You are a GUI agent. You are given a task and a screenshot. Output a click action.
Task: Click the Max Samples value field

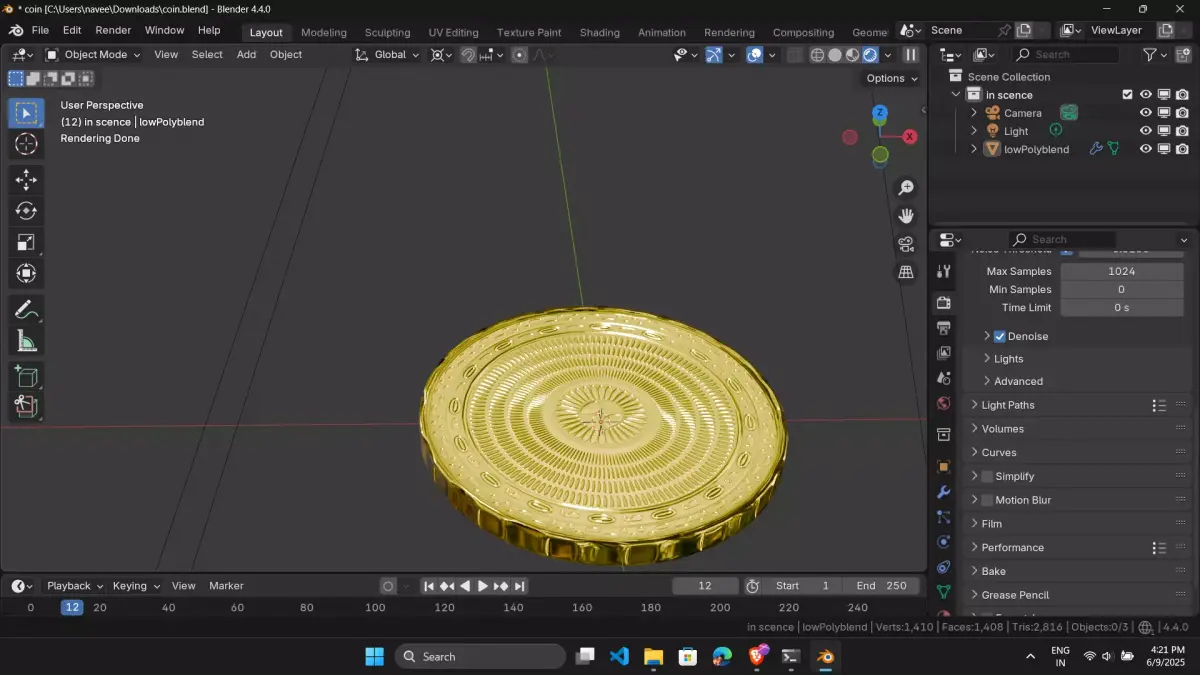pos(1122,272)
